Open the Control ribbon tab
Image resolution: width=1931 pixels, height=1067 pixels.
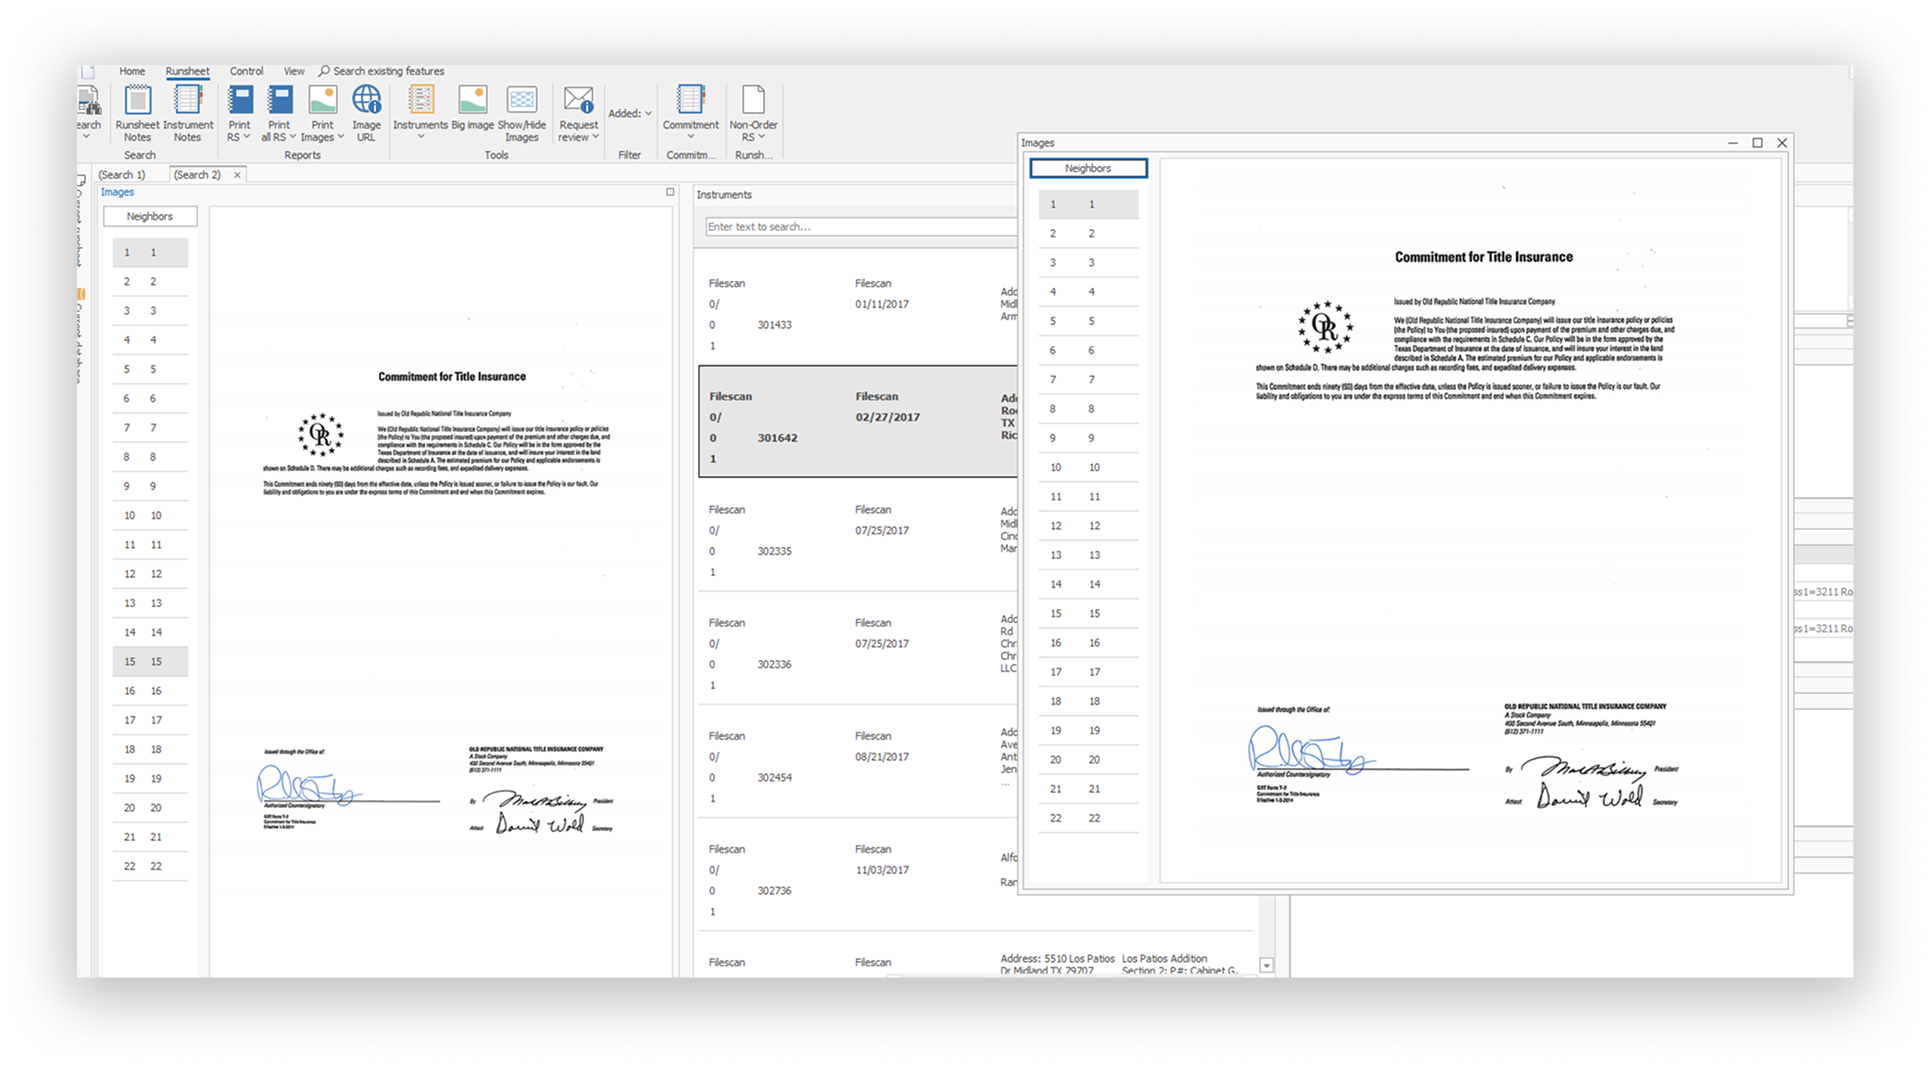246,71
